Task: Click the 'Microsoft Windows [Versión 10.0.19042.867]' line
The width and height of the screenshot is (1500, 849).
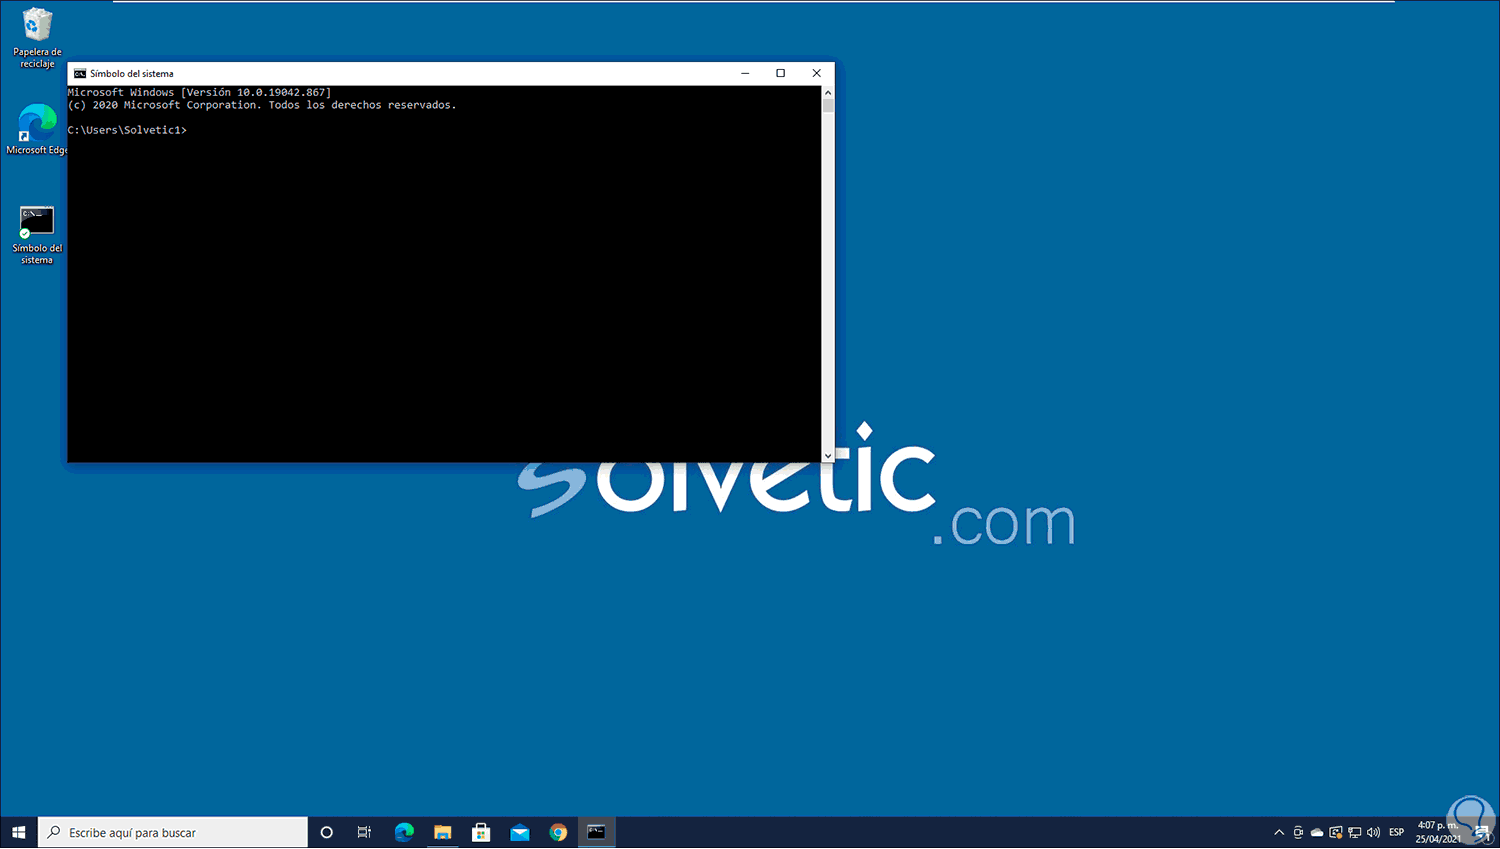Action: pos(199,92)
